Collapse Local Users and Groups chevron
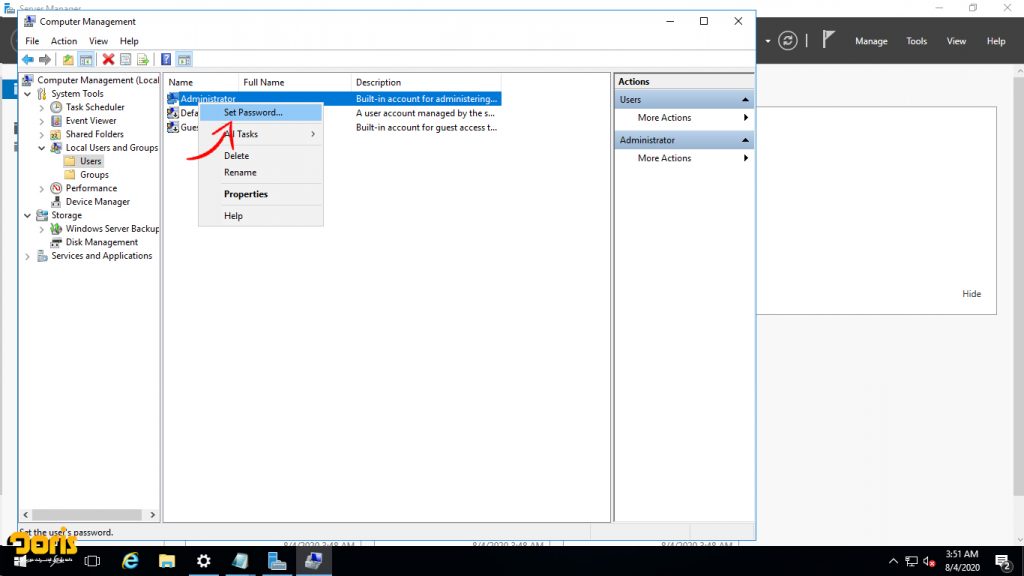1024x576 pixels. click(x=42, y=148)
